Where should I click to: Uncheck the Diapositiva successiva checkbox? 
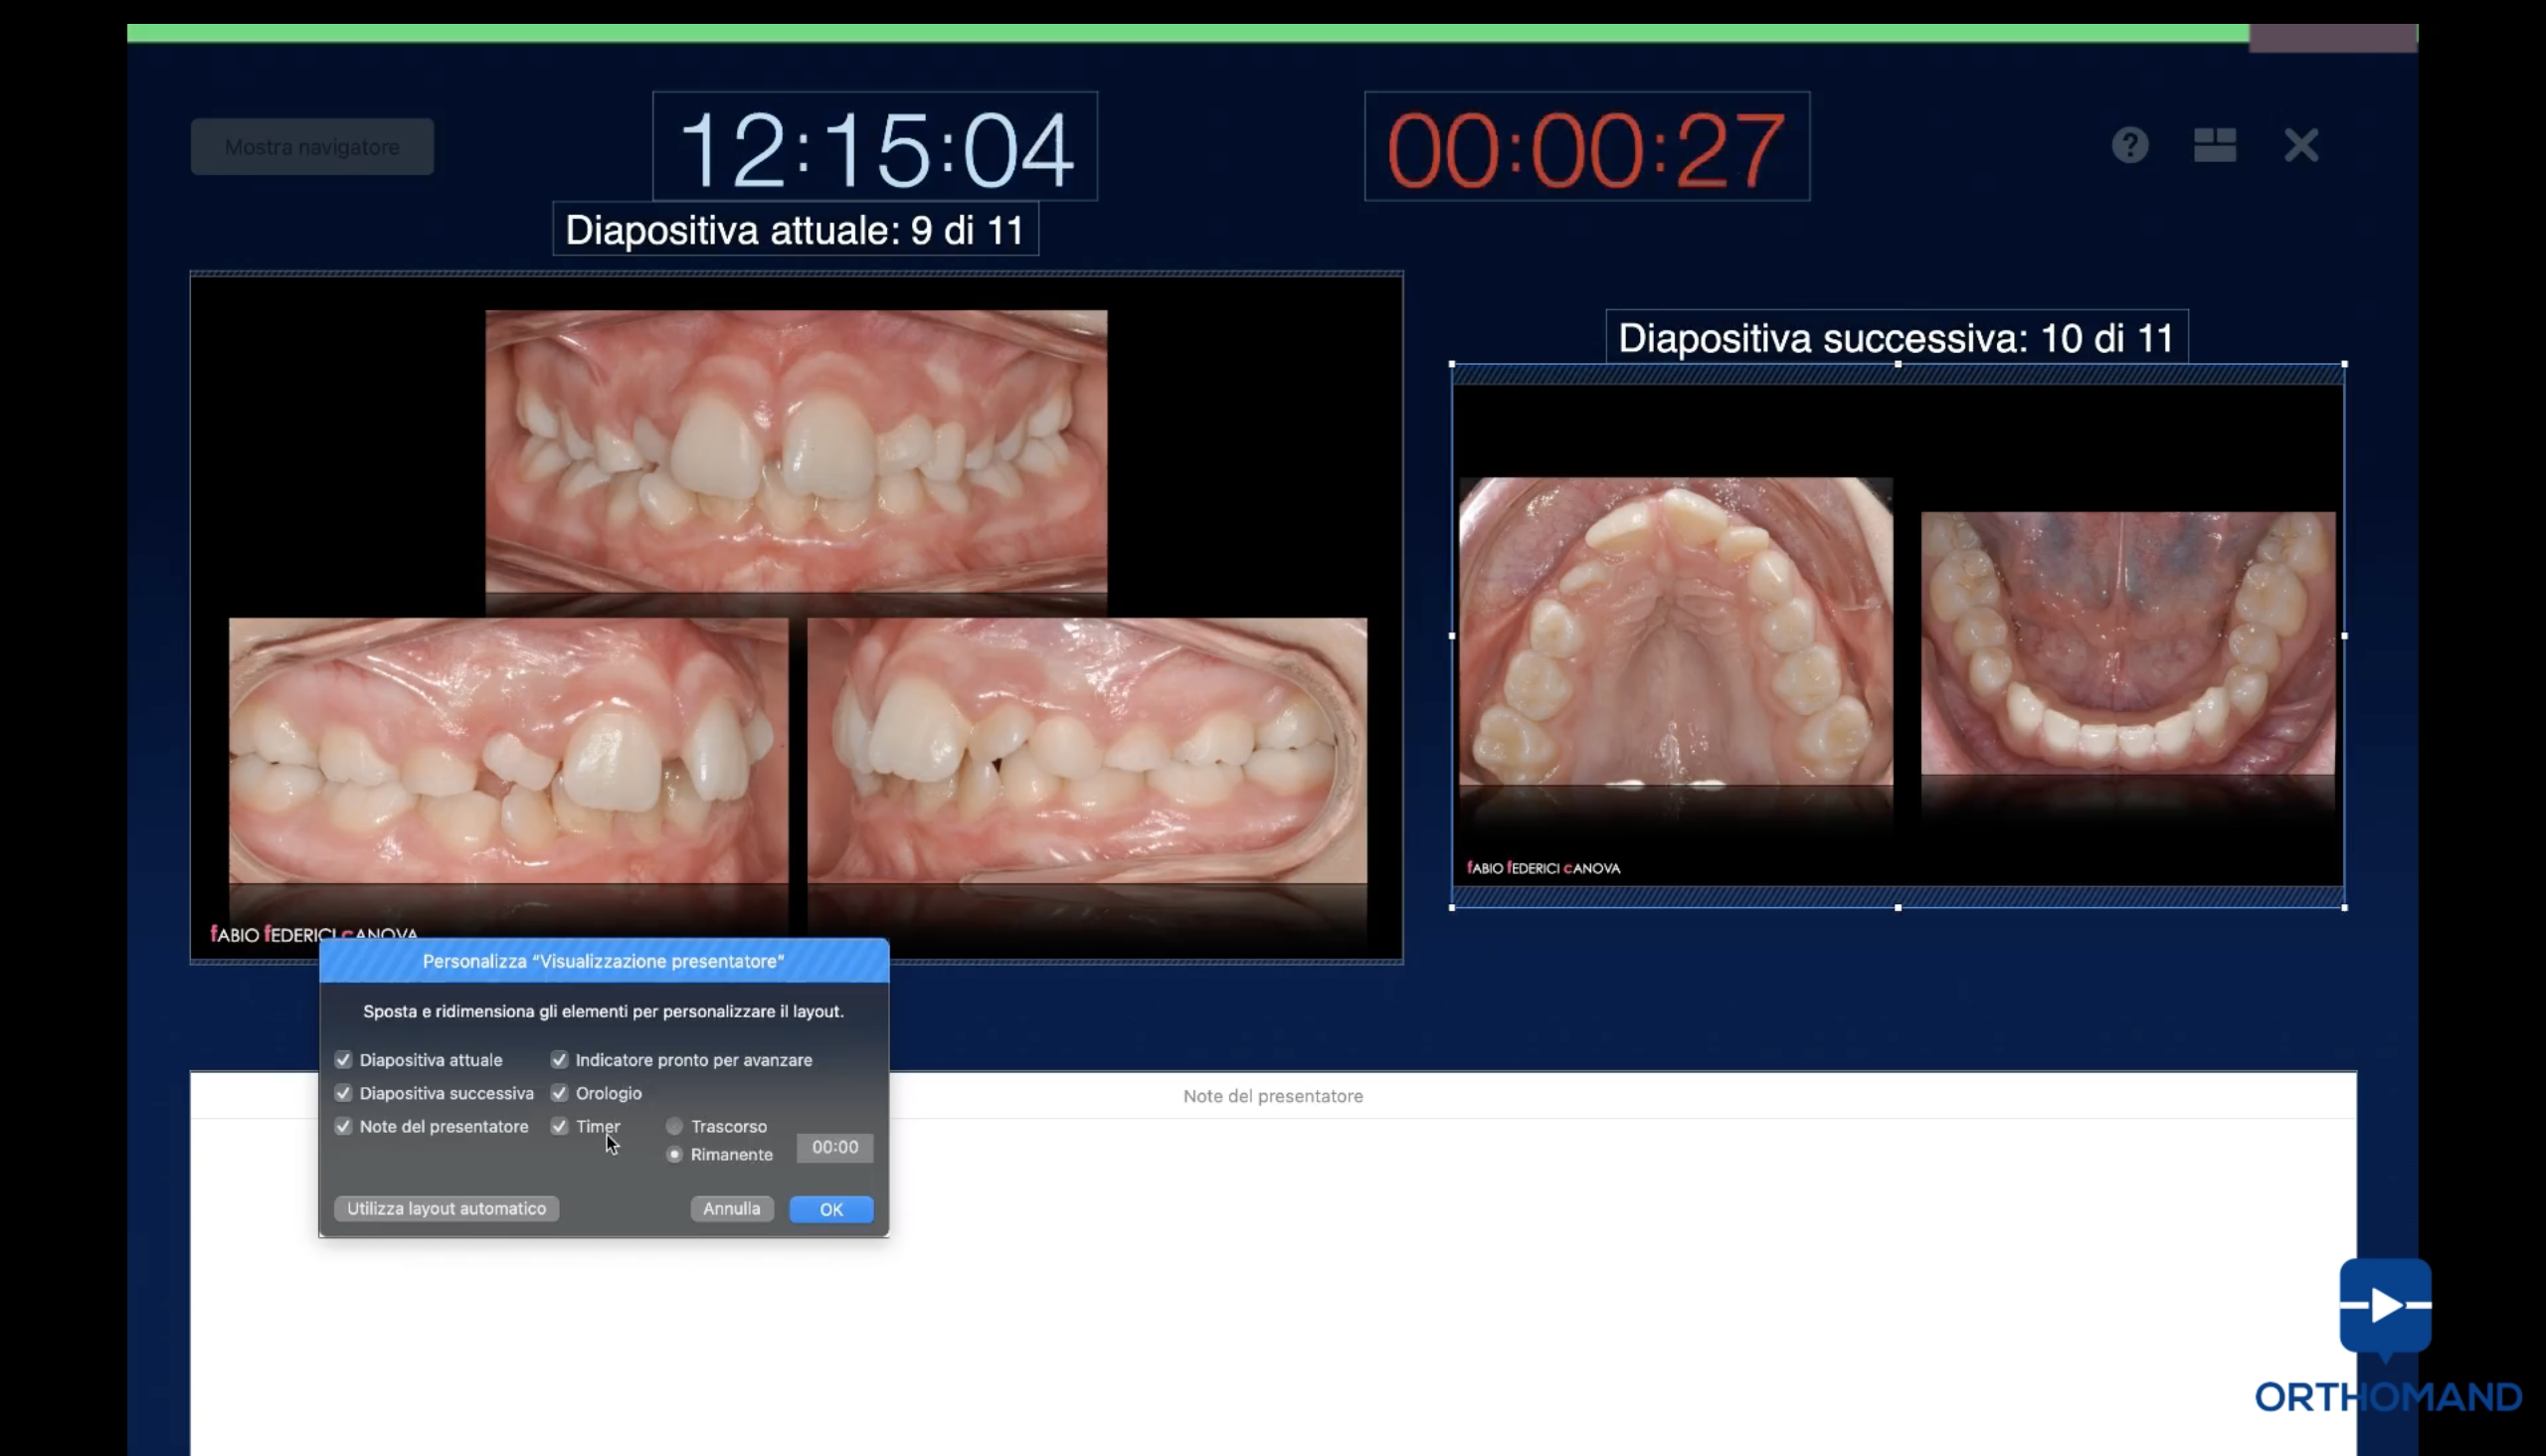[x=344, y=1093]
